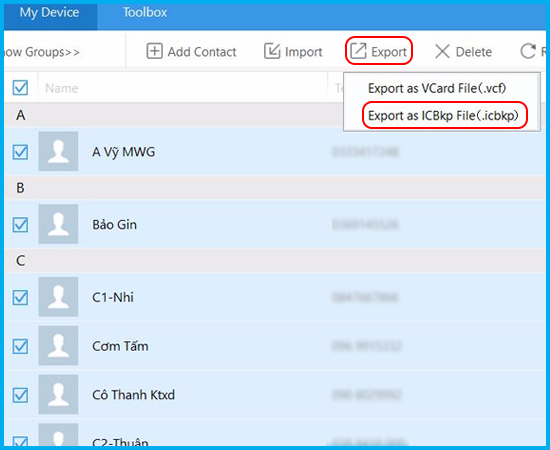550x450 pixels.
Task: Select the C1-Nhi contact name
Action: coord(113,297)
